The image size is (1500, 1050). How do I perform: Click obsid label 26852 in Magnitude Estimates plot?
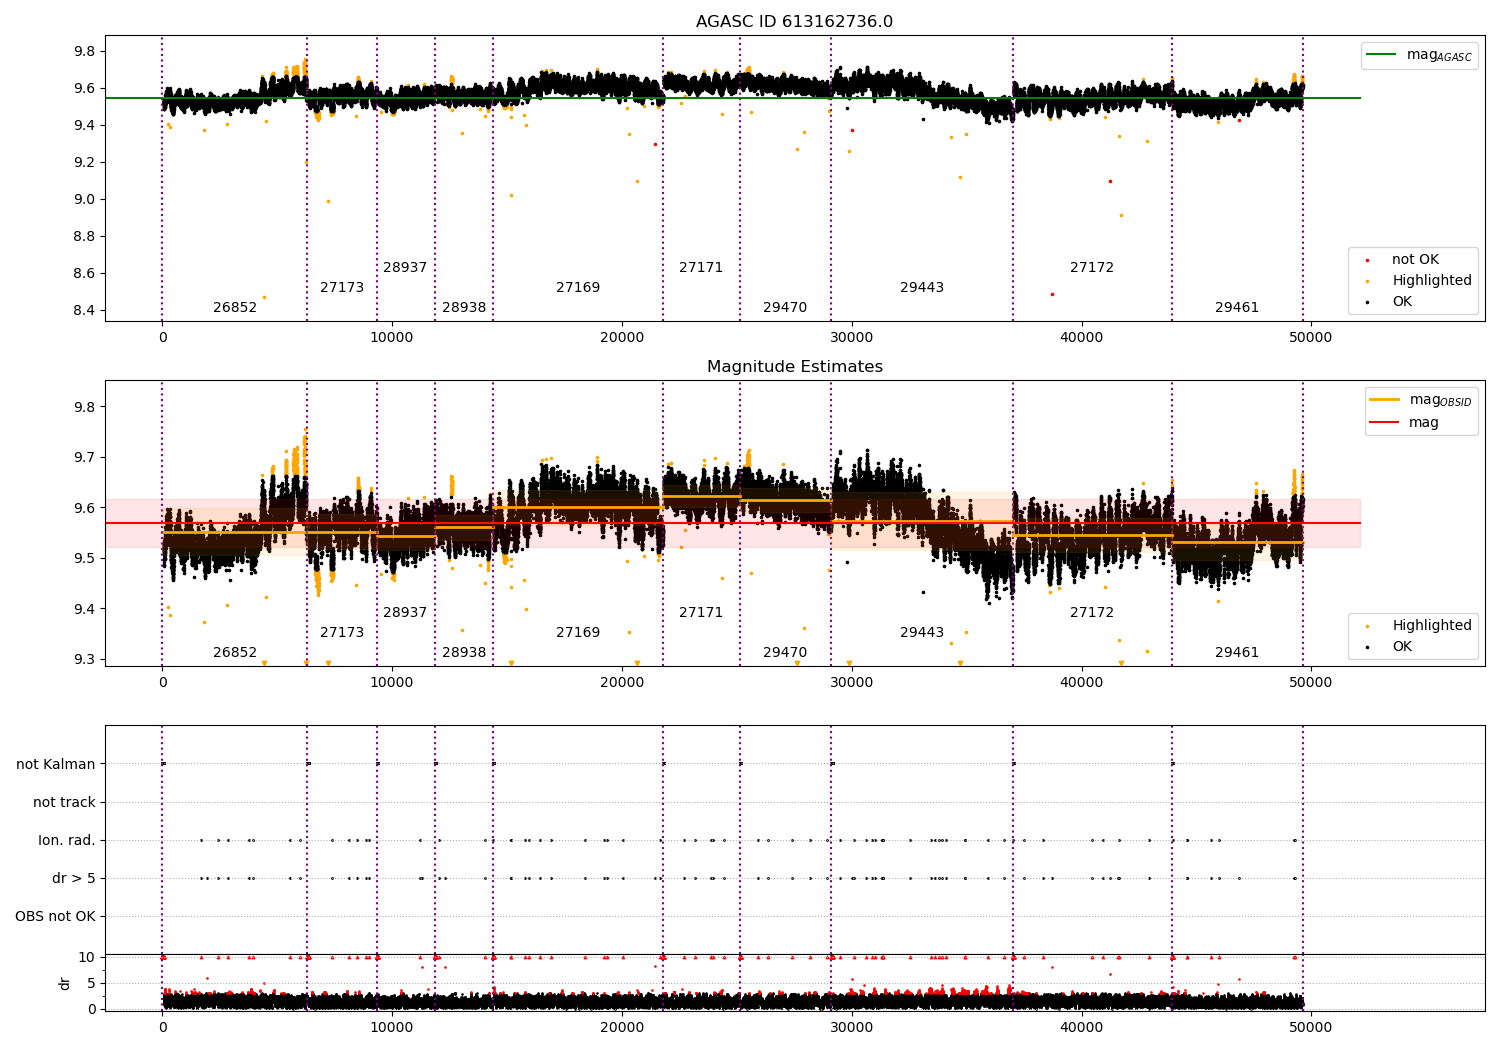click(x=235, y=653)
